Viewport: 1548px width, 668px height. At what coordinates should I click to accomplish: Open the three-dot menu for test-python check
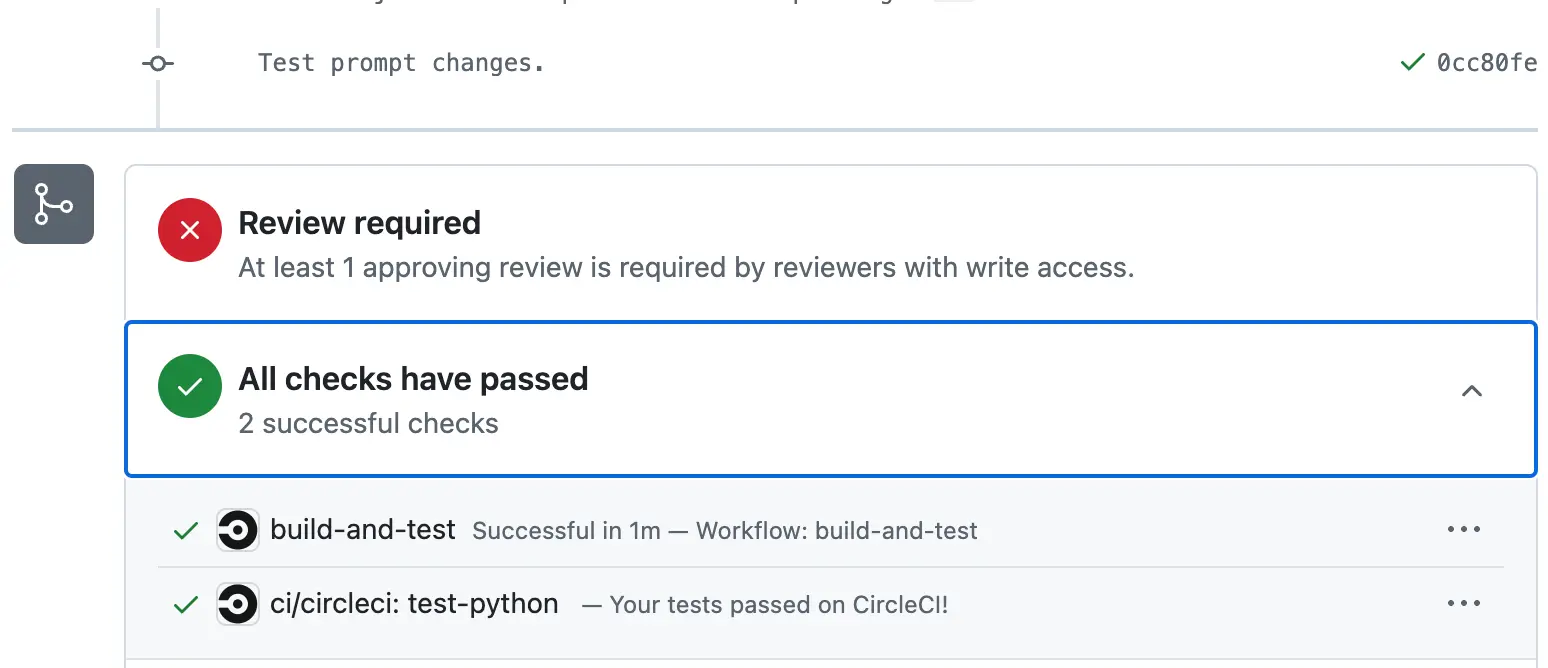(x=1464, y=603)
